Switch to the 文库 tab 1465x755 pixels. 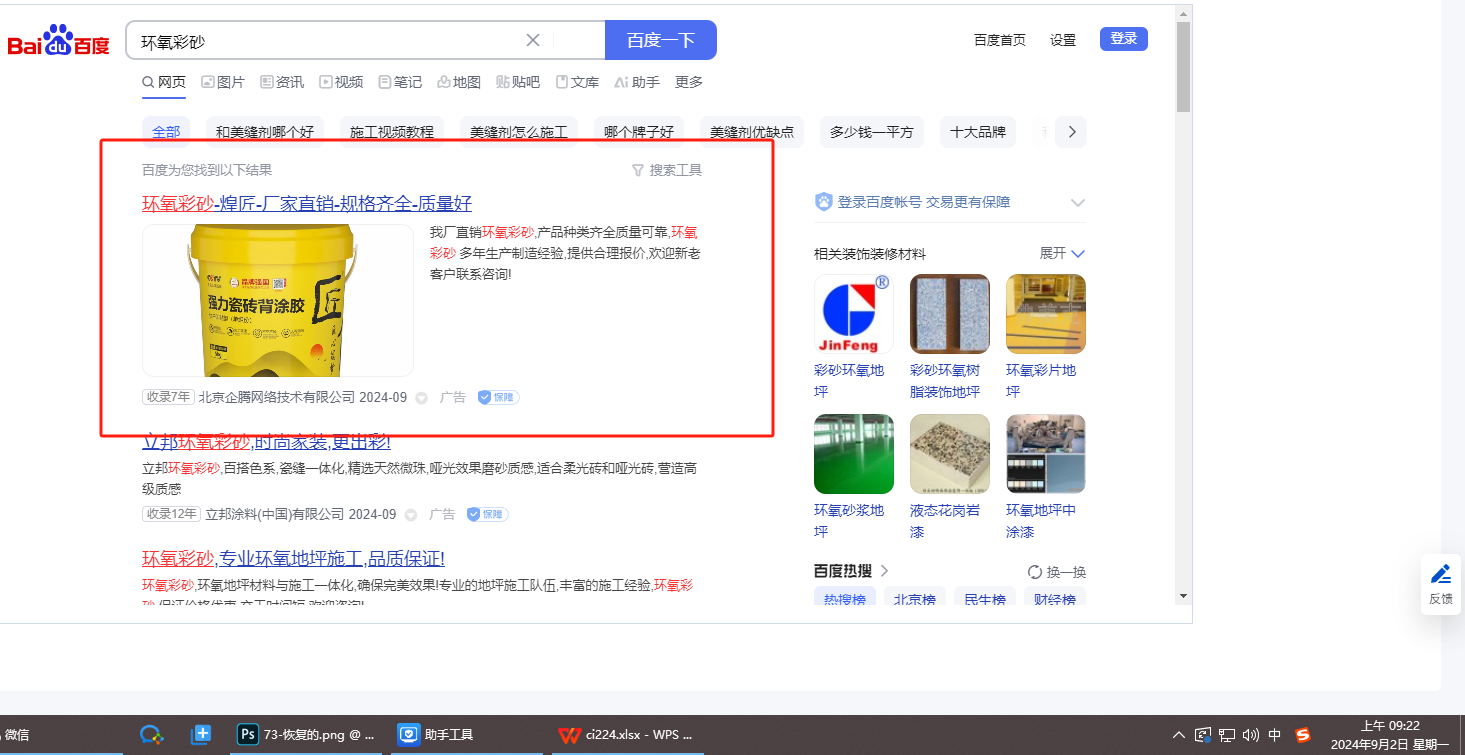coord(577,82)
